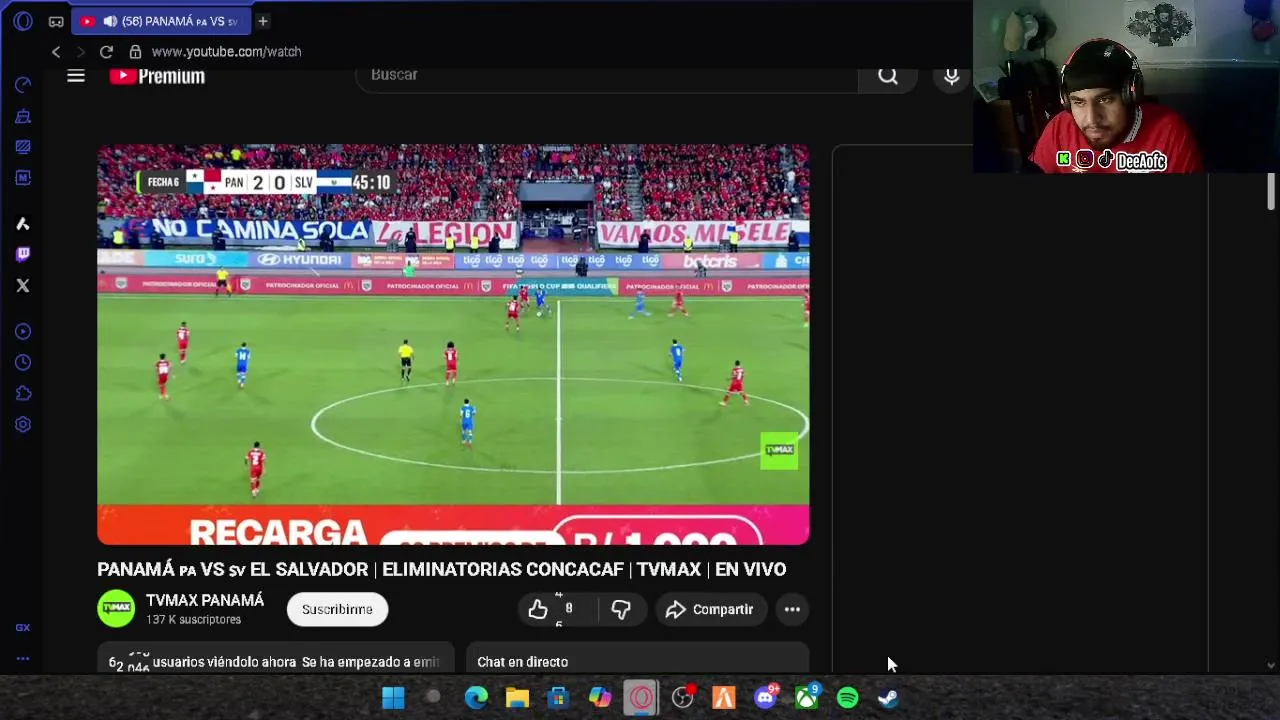
Task: Open Microsoft Store from the taskbar
Action: pos(558,698)
